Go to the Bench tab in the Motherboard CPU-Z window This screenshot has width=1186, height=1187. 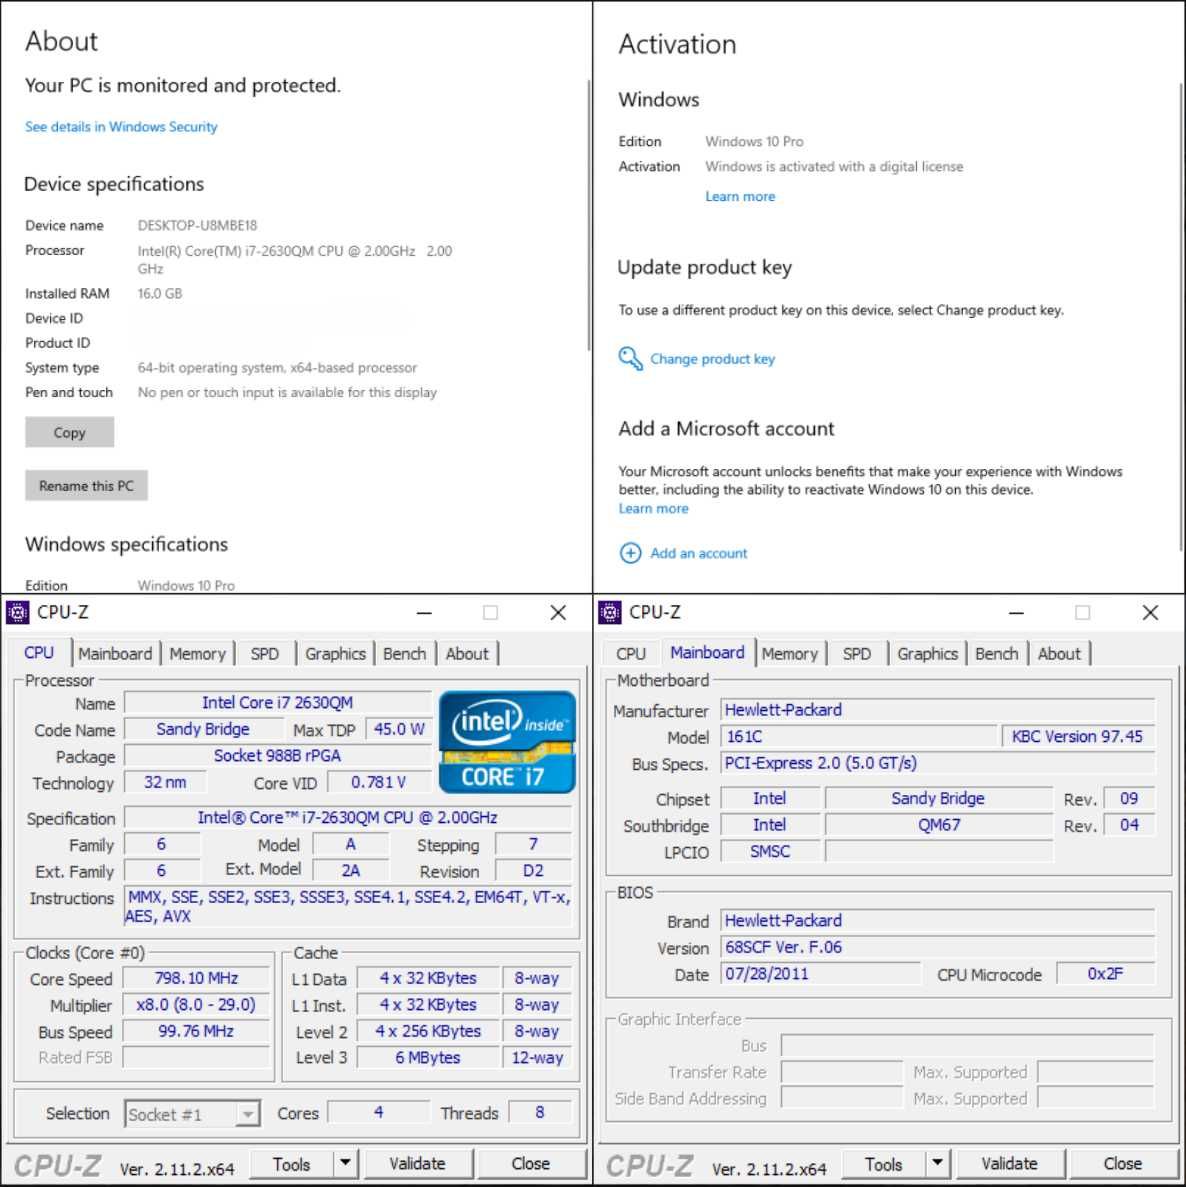[x=997, y=653]
